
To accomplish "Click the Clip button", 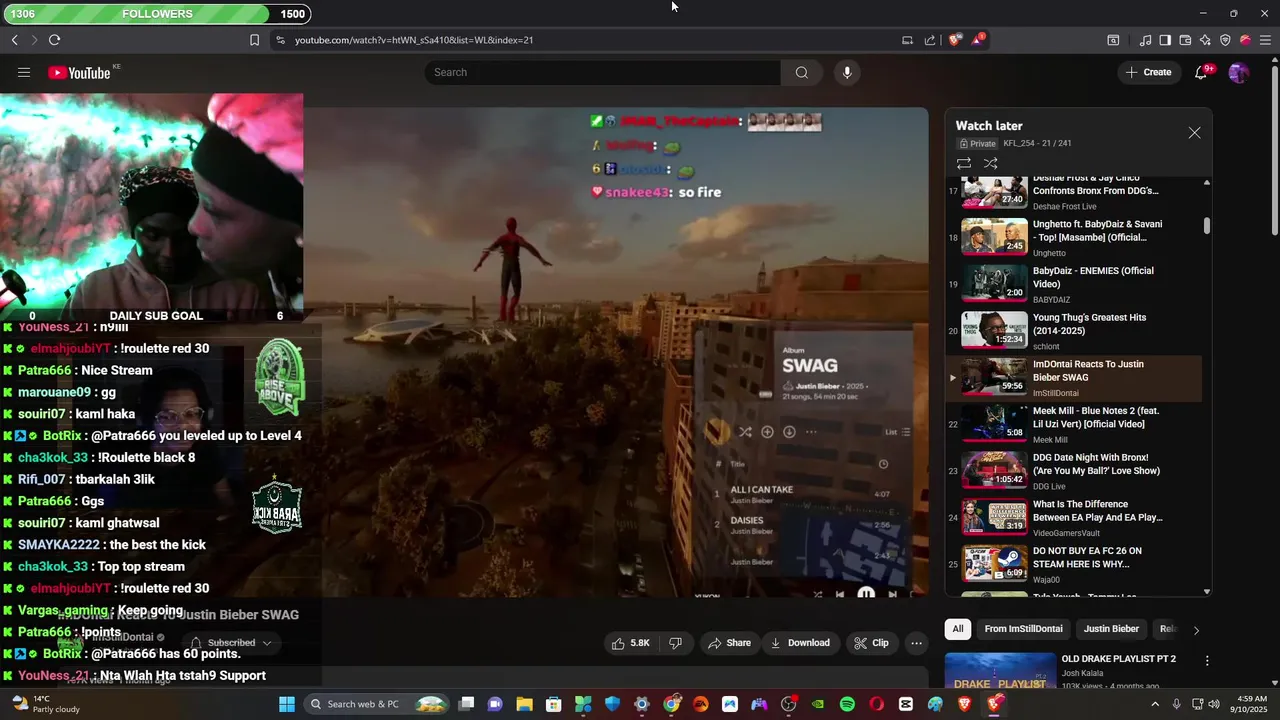I will 871,643.
